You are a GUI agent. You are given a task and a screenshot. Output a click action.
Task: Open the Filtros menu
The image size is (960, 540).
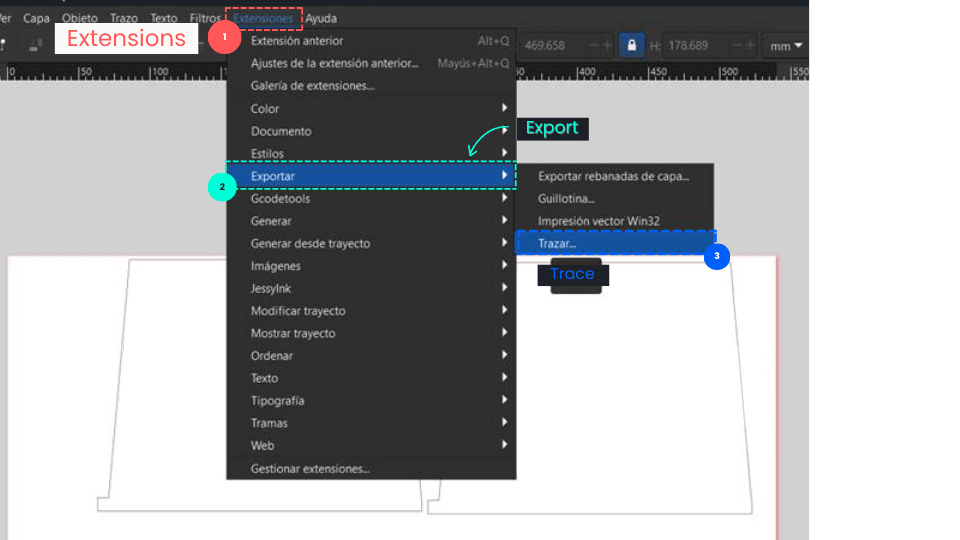click(x=205, y=18)
